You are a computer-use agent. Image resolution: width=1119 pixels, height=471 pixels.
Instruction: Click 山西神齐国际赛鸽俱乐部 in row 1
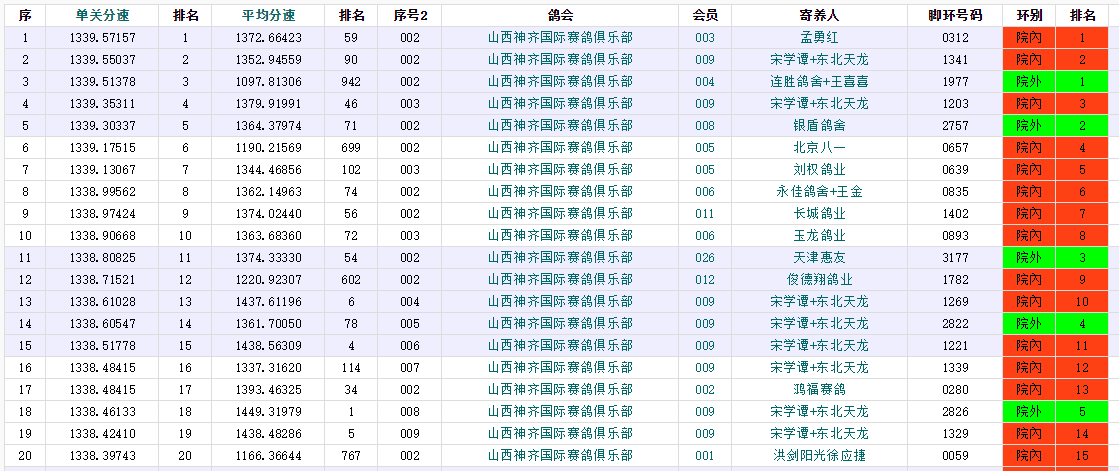tap(560, 38)
